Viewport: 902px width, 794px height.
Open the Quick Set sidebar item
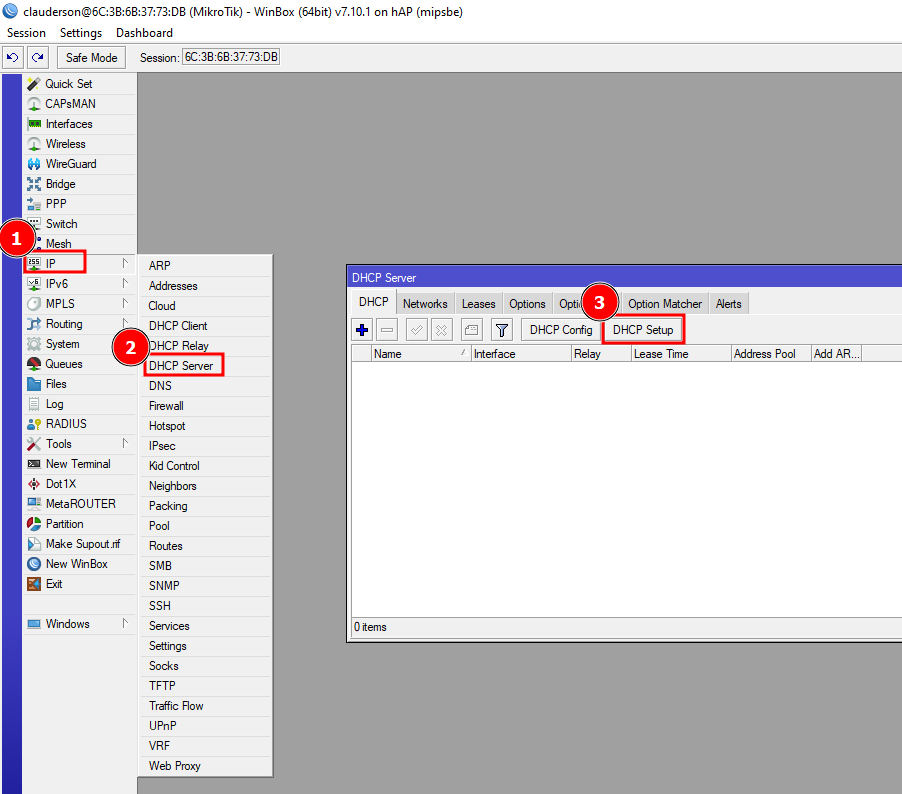[x=68, y=84]
